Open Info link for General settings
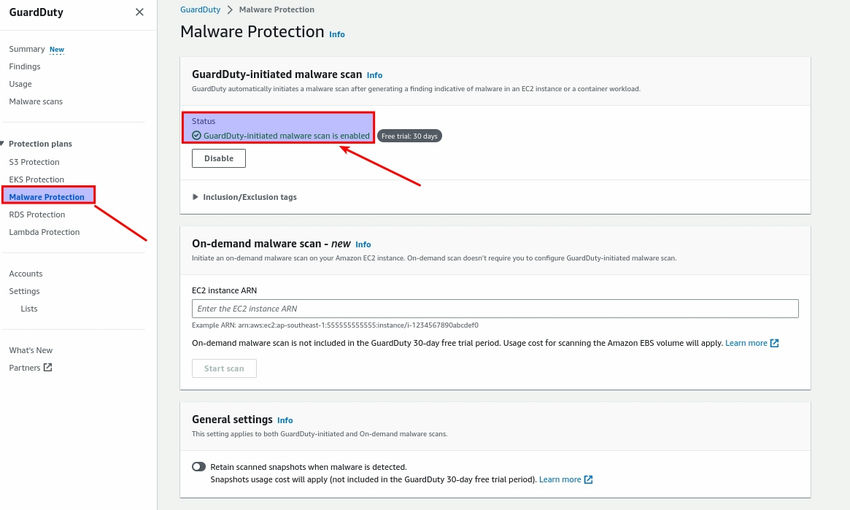850x510 pixels. coord(285,421)
